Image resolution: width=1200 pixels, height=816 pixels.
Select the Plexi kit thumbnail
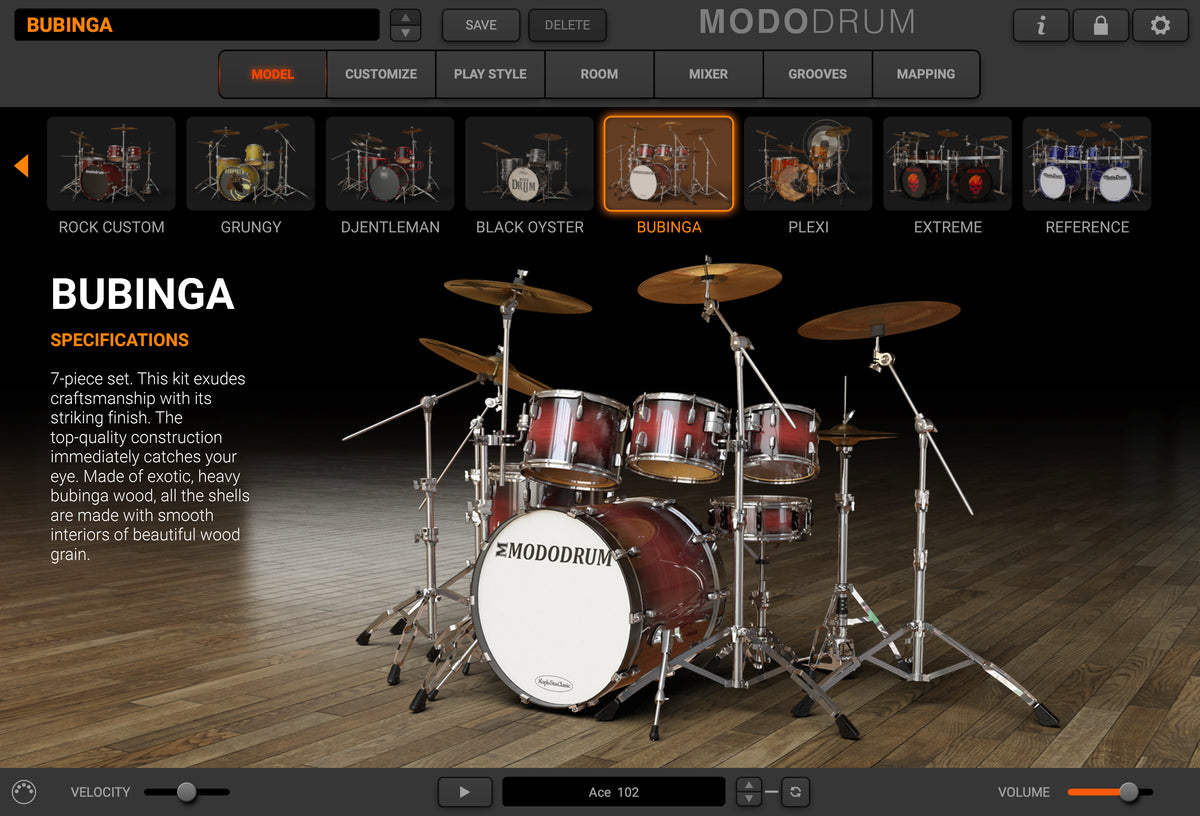click(808, 164)
